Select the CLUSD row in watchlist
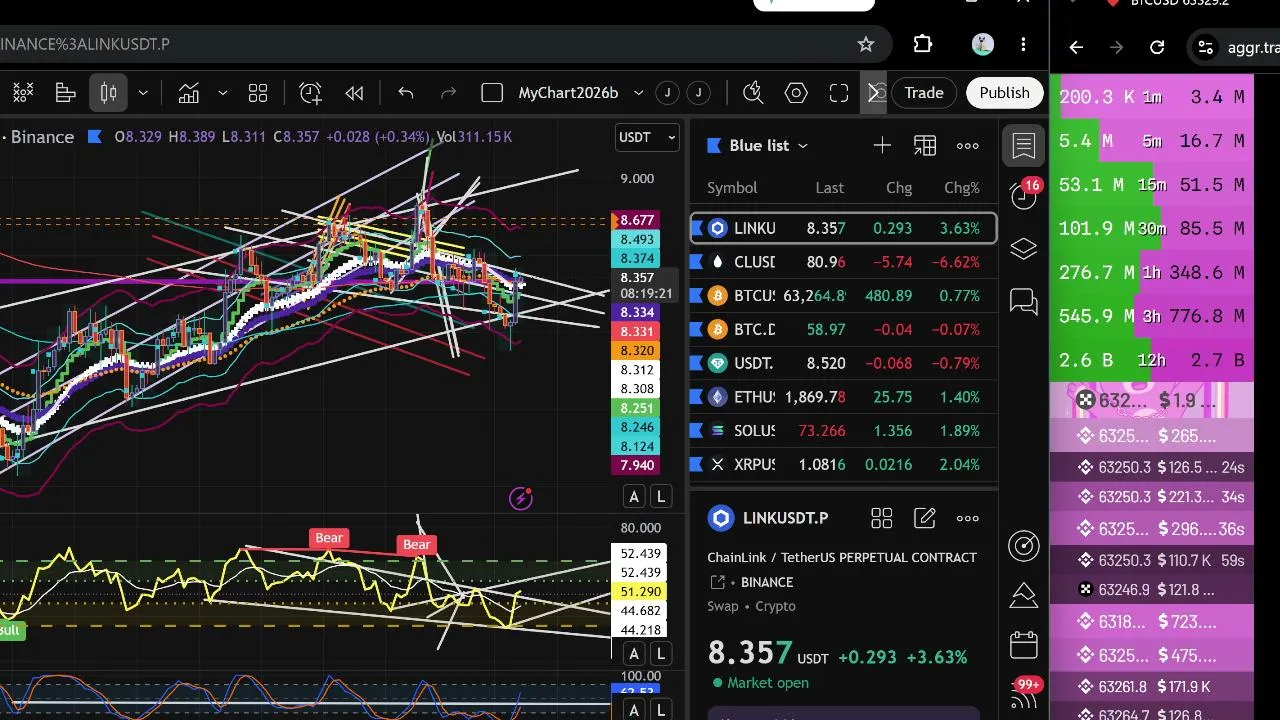This screenshot has height=720, width=1280. (844, 262)
